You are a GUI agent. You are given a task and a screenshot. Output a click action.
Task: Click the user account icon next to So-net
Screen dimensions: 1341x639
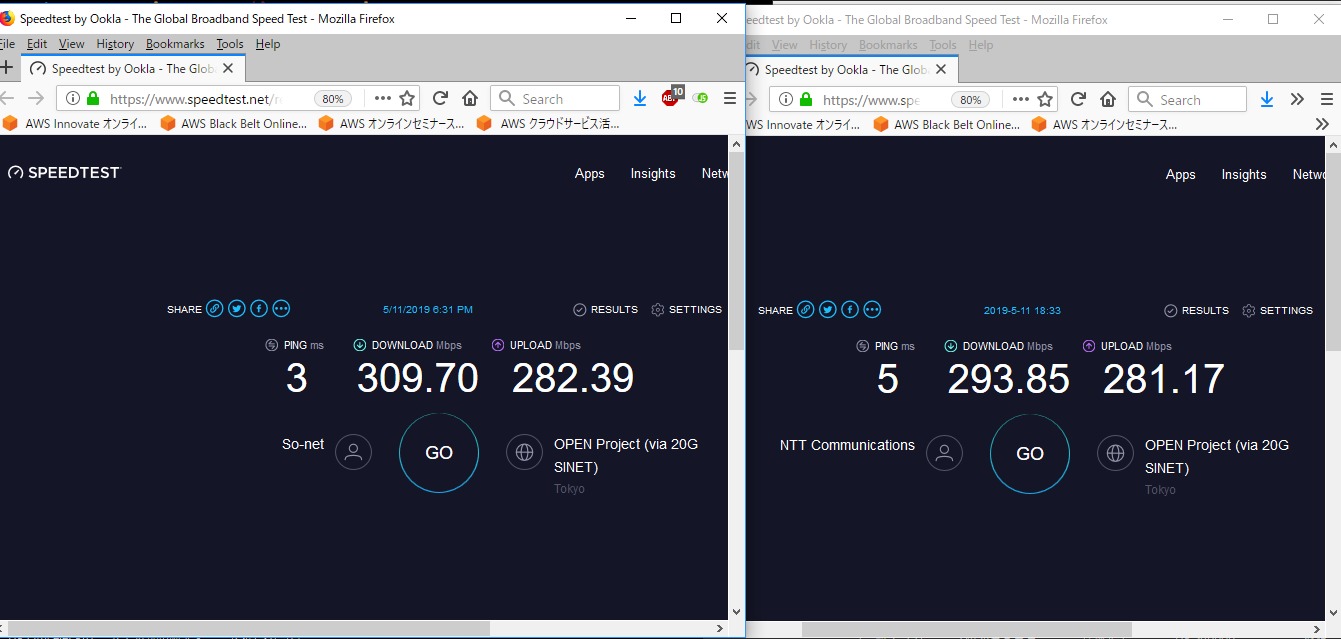(x=353, y=453)
